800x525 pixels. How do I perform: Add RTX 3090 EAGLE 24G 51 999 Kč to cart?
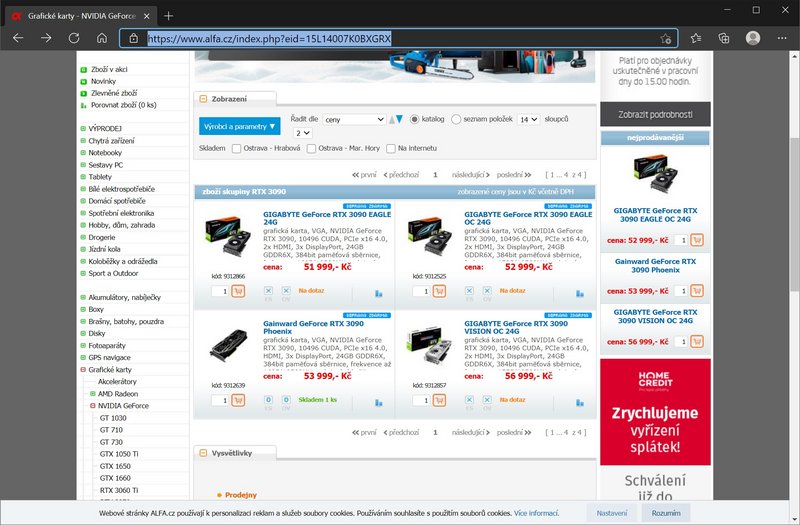click(x=238, y=291)
